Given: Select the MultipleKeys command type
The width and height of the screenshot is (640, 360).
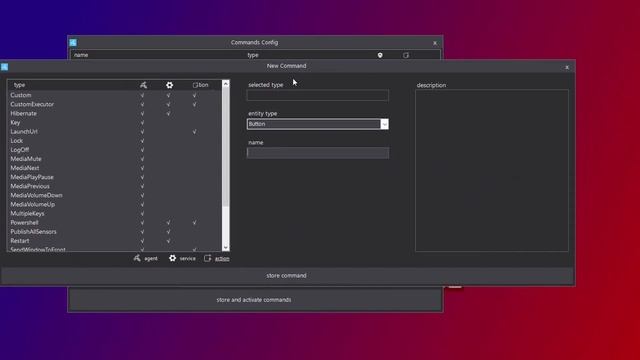Looking at the screenshot, I should 115,213.
